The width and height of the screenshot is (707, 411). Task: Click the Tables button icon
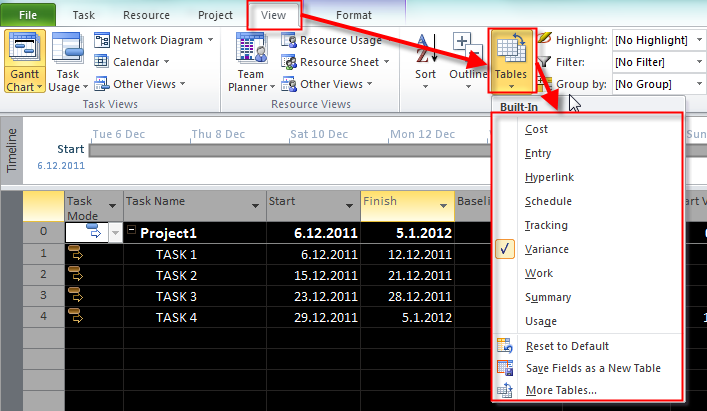[510, 50]
